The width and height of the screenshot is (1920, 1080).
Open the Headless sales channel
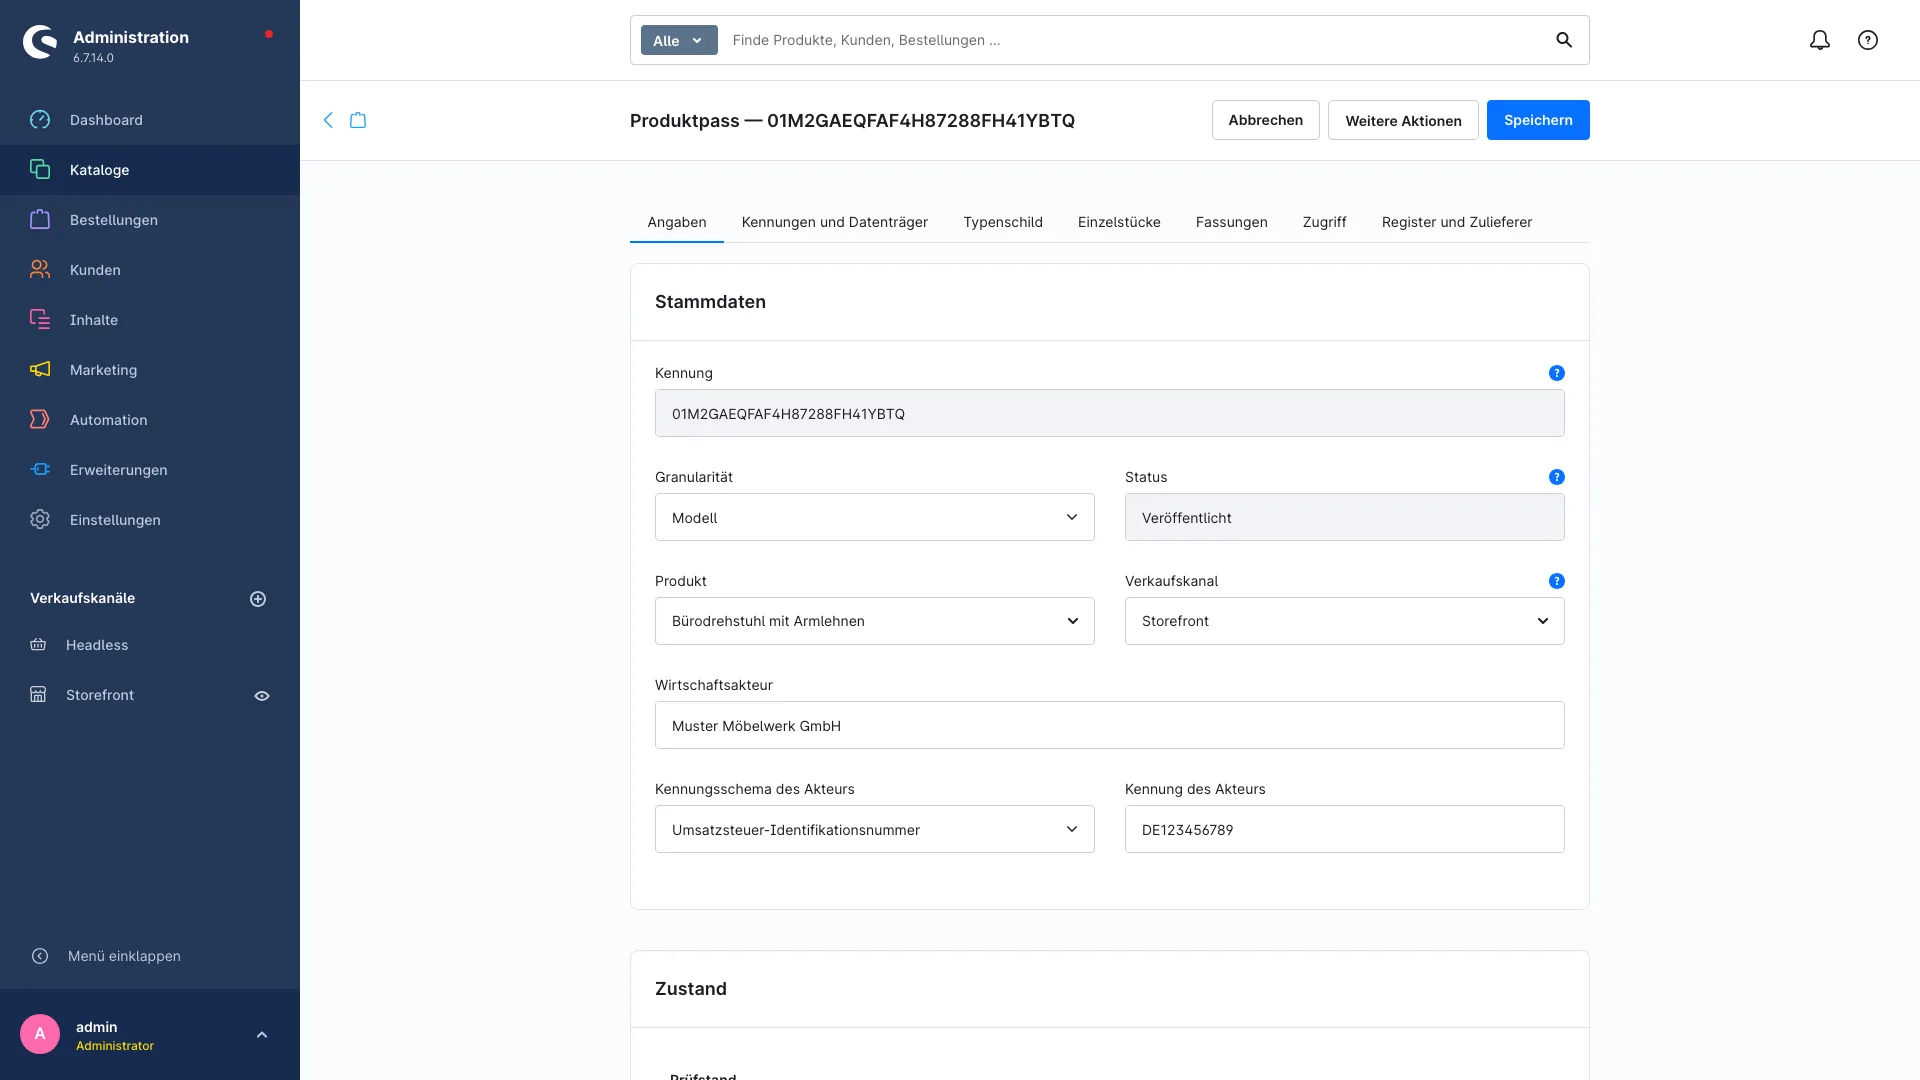[97, 645]
